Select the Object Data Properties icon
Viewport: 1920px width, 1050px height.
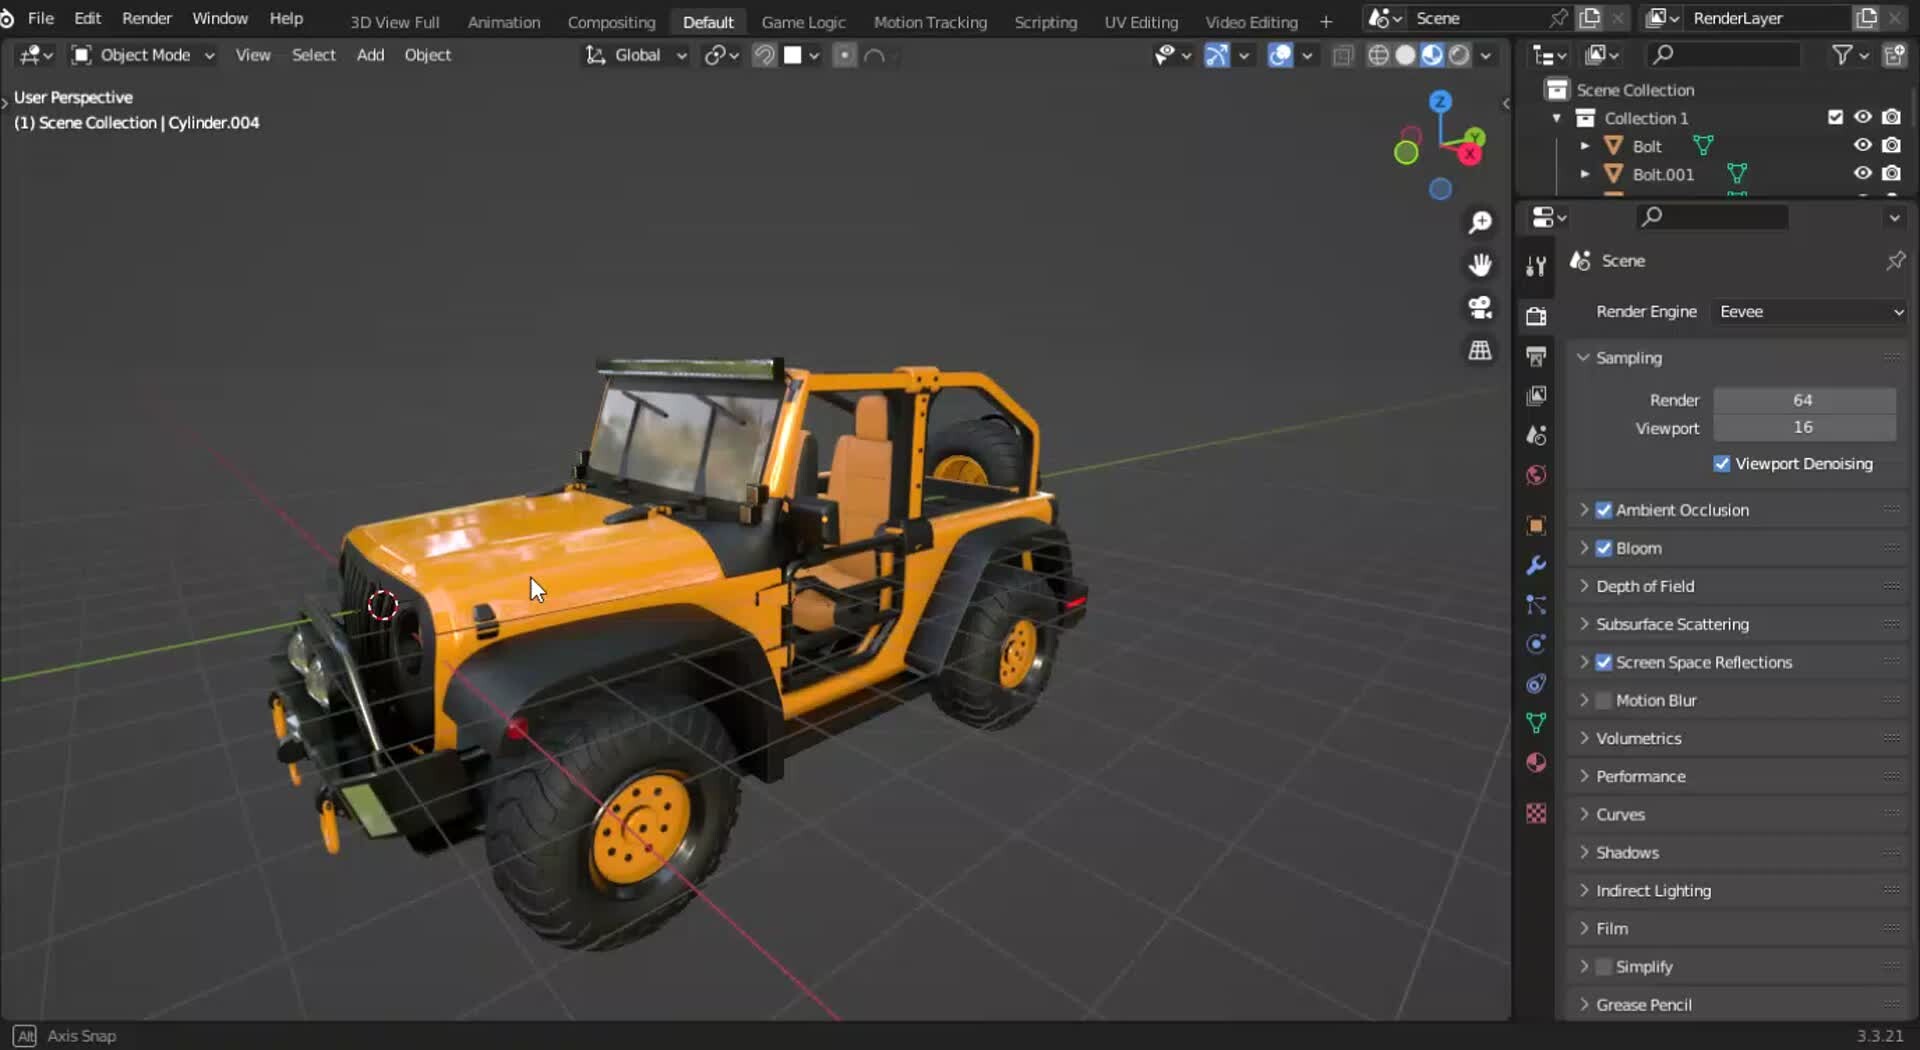click(1536, 722)
